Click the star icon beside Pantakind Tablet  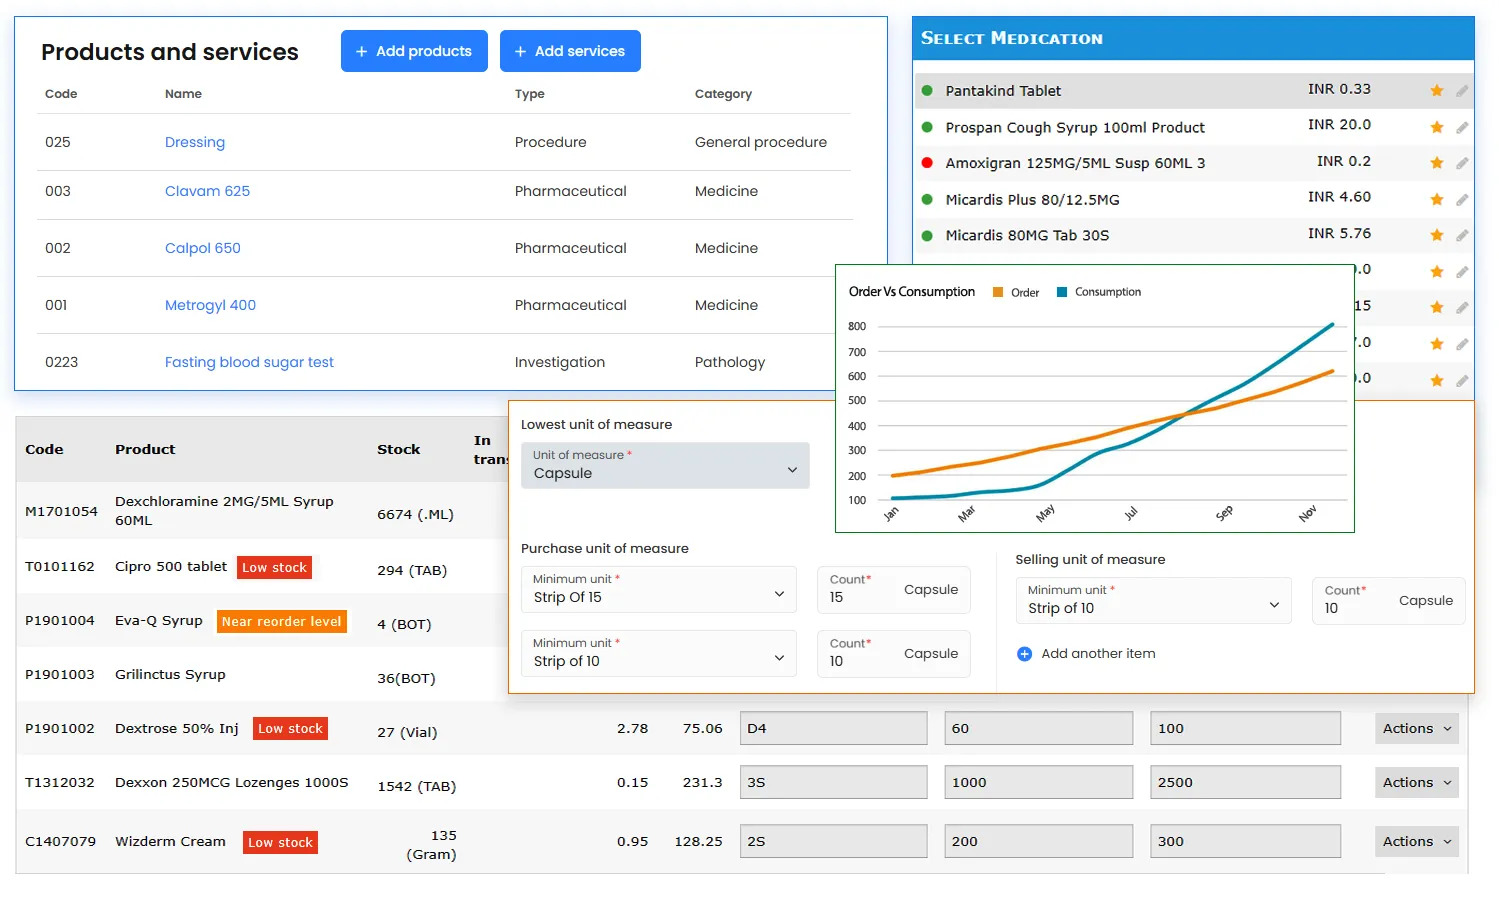[x=1436, y=91]
